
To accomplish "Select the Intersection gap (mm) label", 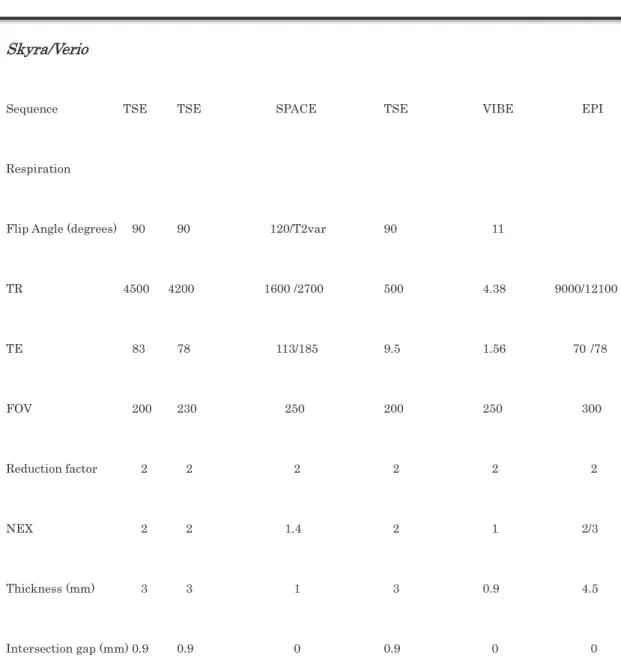I will point(67,649).
